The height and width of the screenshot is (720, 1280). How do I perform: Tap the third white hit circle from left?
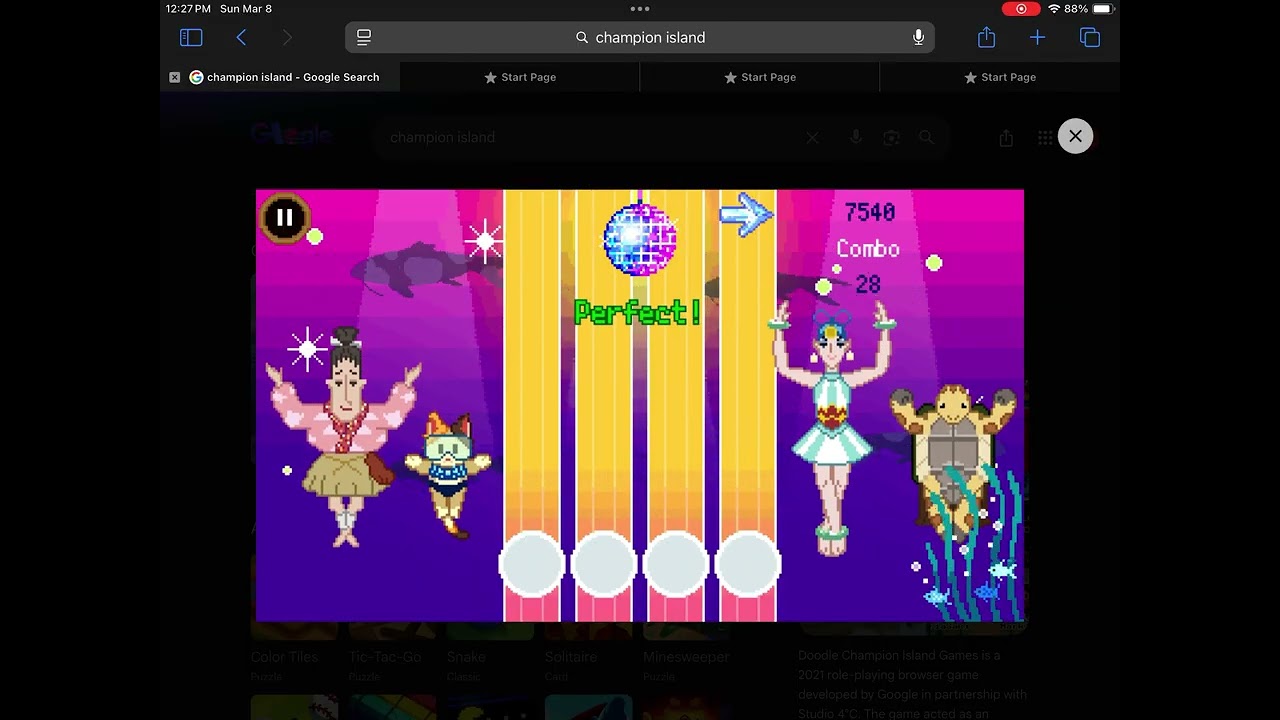point(676,565)
